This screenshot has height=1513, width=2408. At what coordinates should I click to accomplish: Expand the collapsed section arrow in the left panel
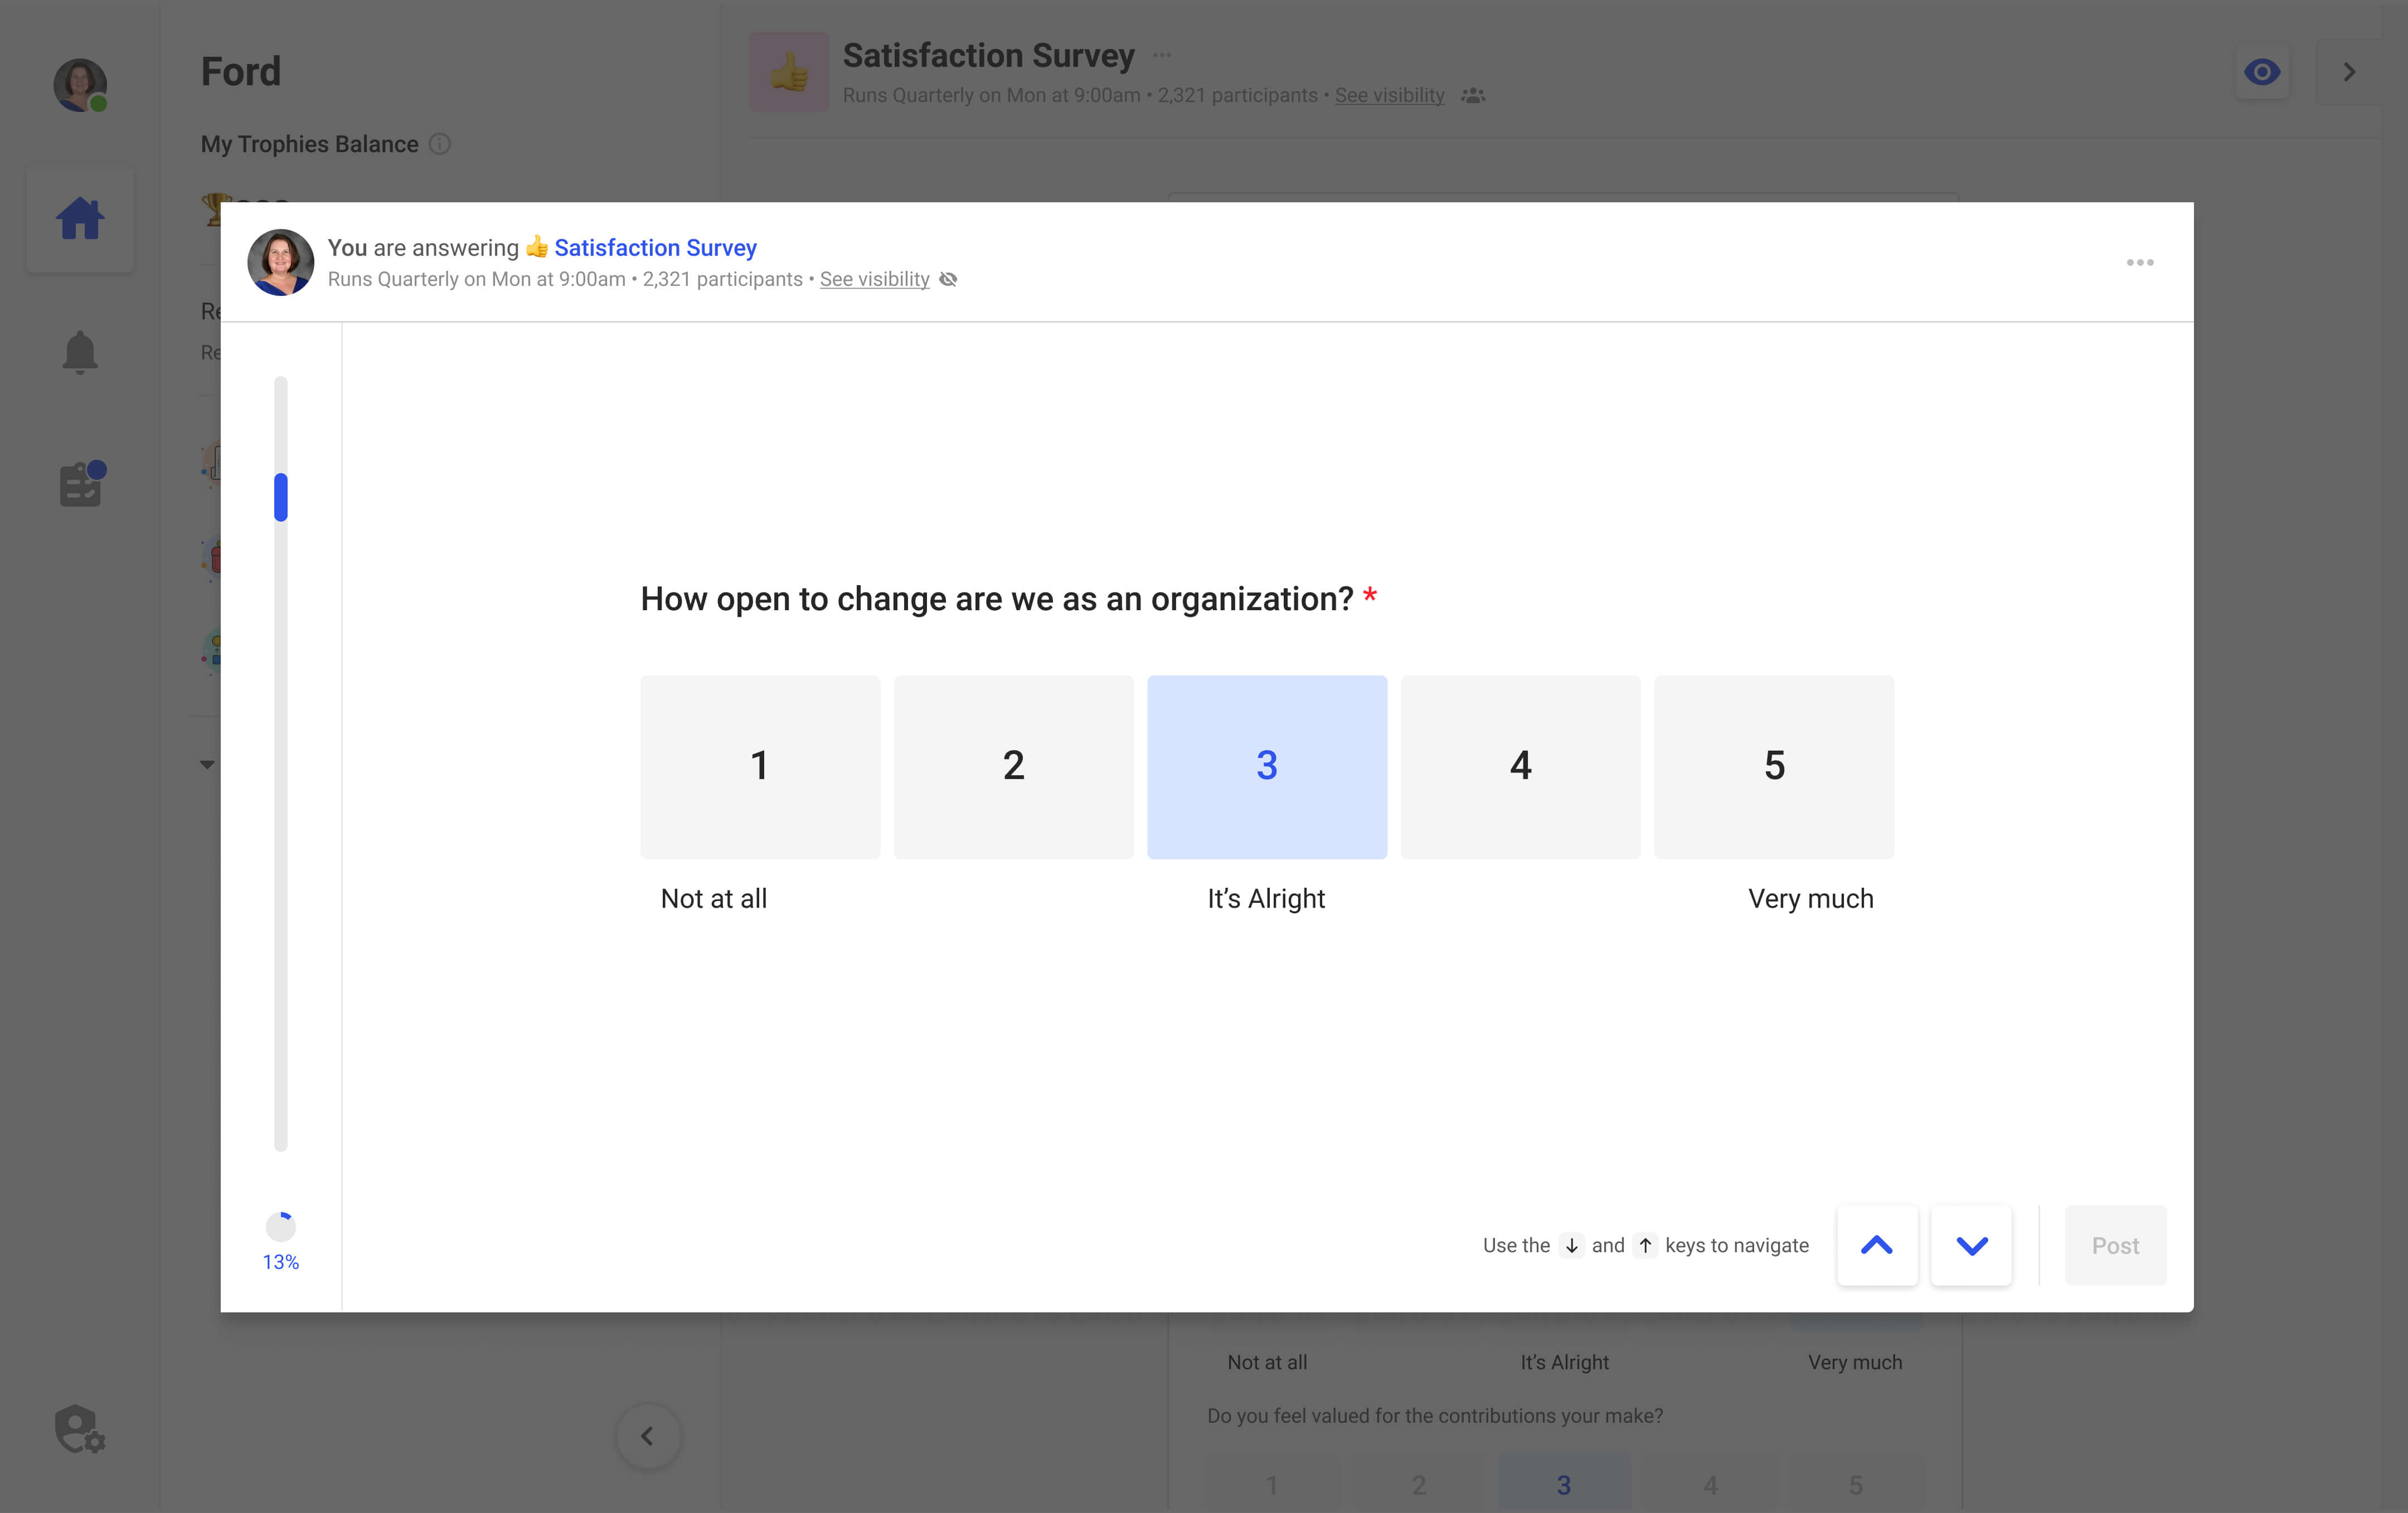click(208, 764)
